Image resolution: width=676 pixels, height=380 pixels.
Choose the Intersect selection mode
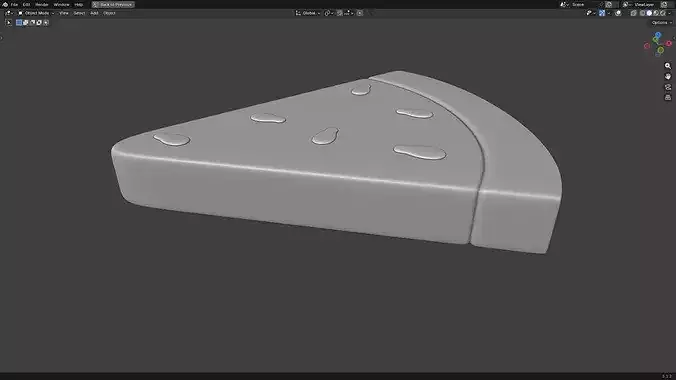46,22
